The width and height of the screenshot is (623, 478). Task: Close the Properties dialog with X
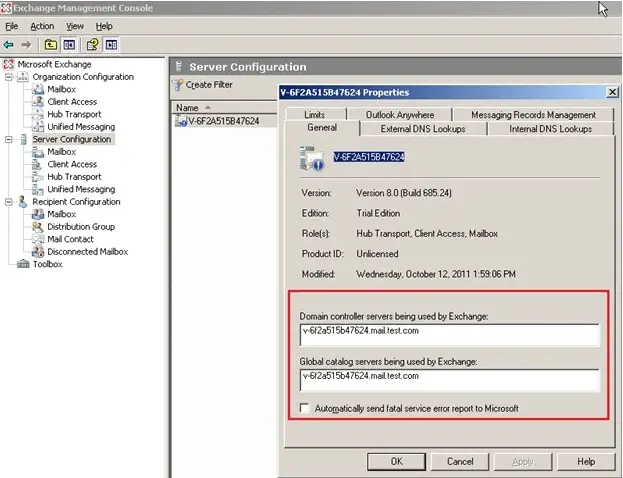point(612,92)
